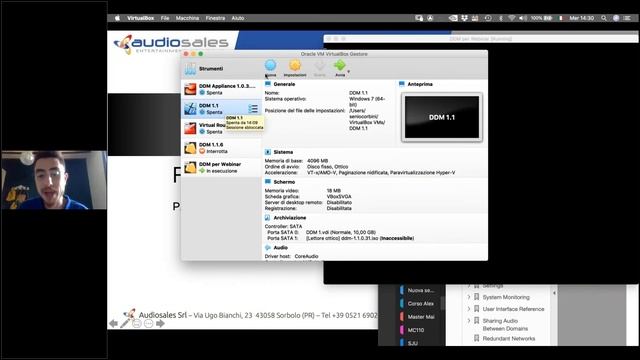Open the Notification Center list icon
Image resolution: width=640 pixels, height=360 pixels.
[627, 18]
